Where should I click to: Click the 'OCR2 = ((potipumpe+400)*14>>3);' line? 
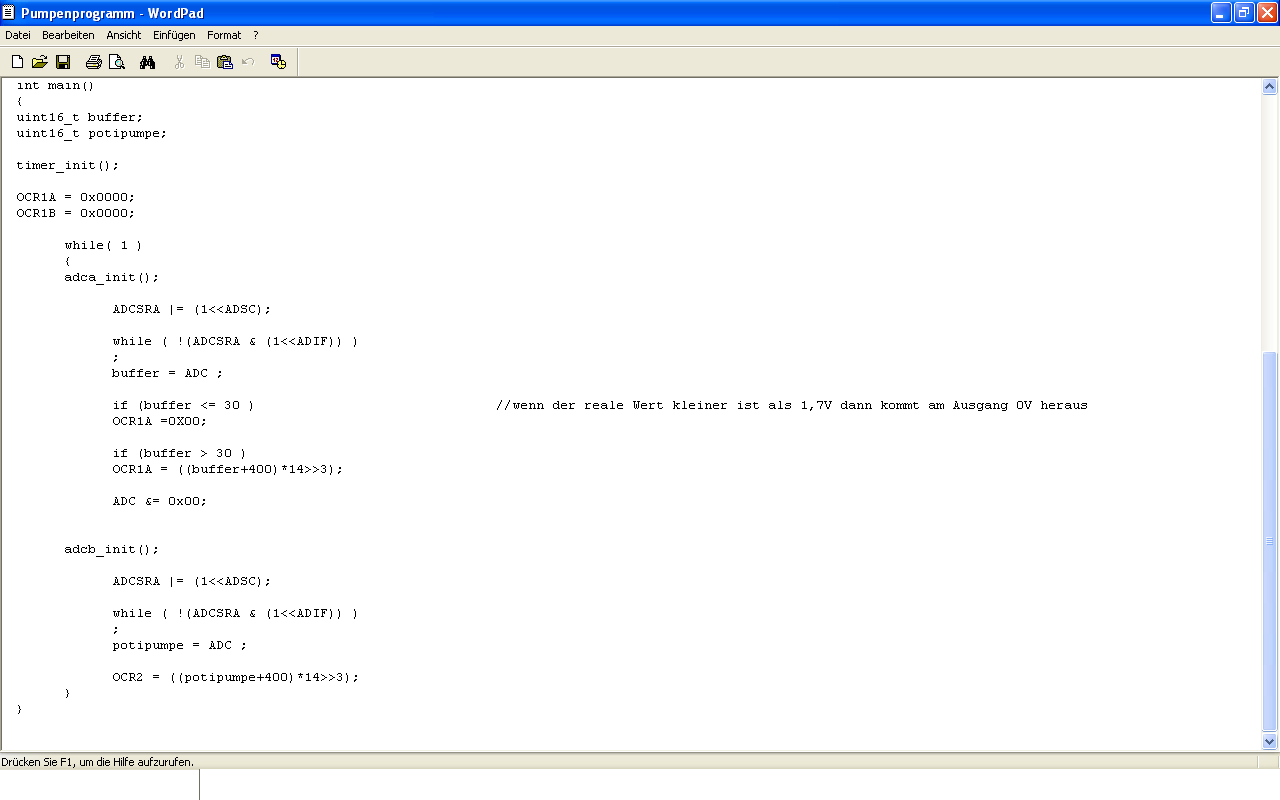point(235,677)
